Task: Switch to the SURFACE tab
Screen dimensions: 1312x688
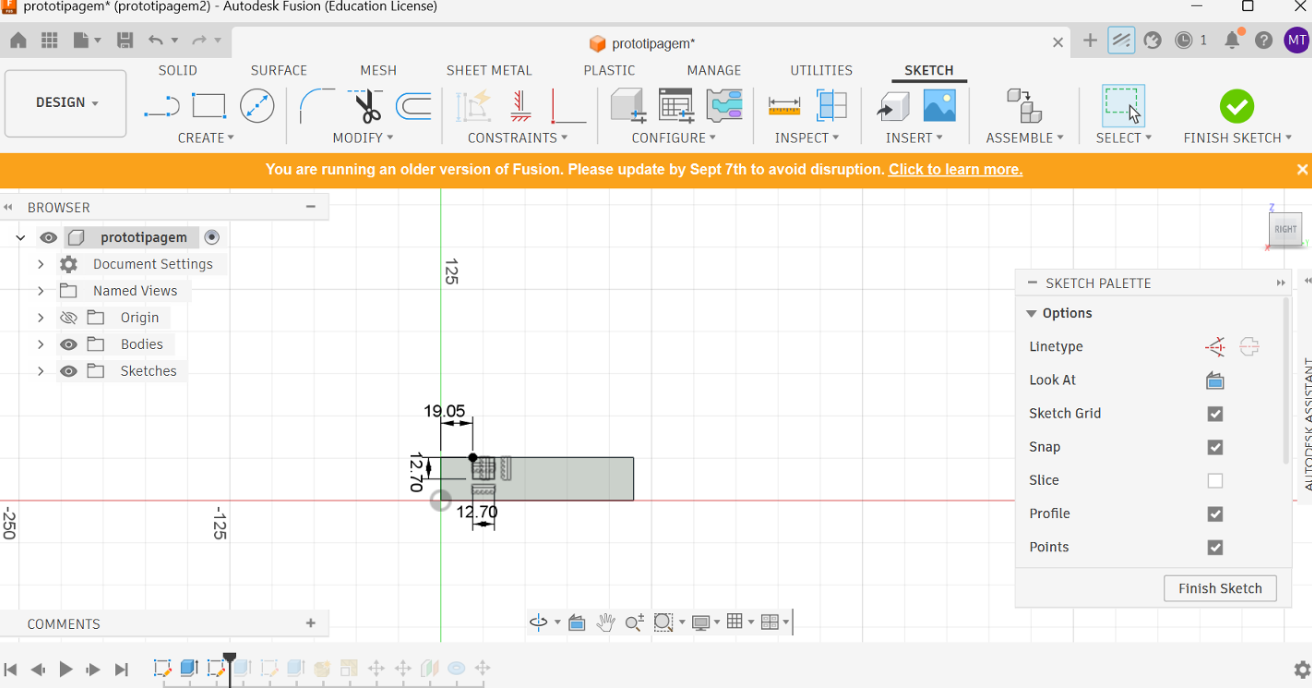Action: point(279,70)
